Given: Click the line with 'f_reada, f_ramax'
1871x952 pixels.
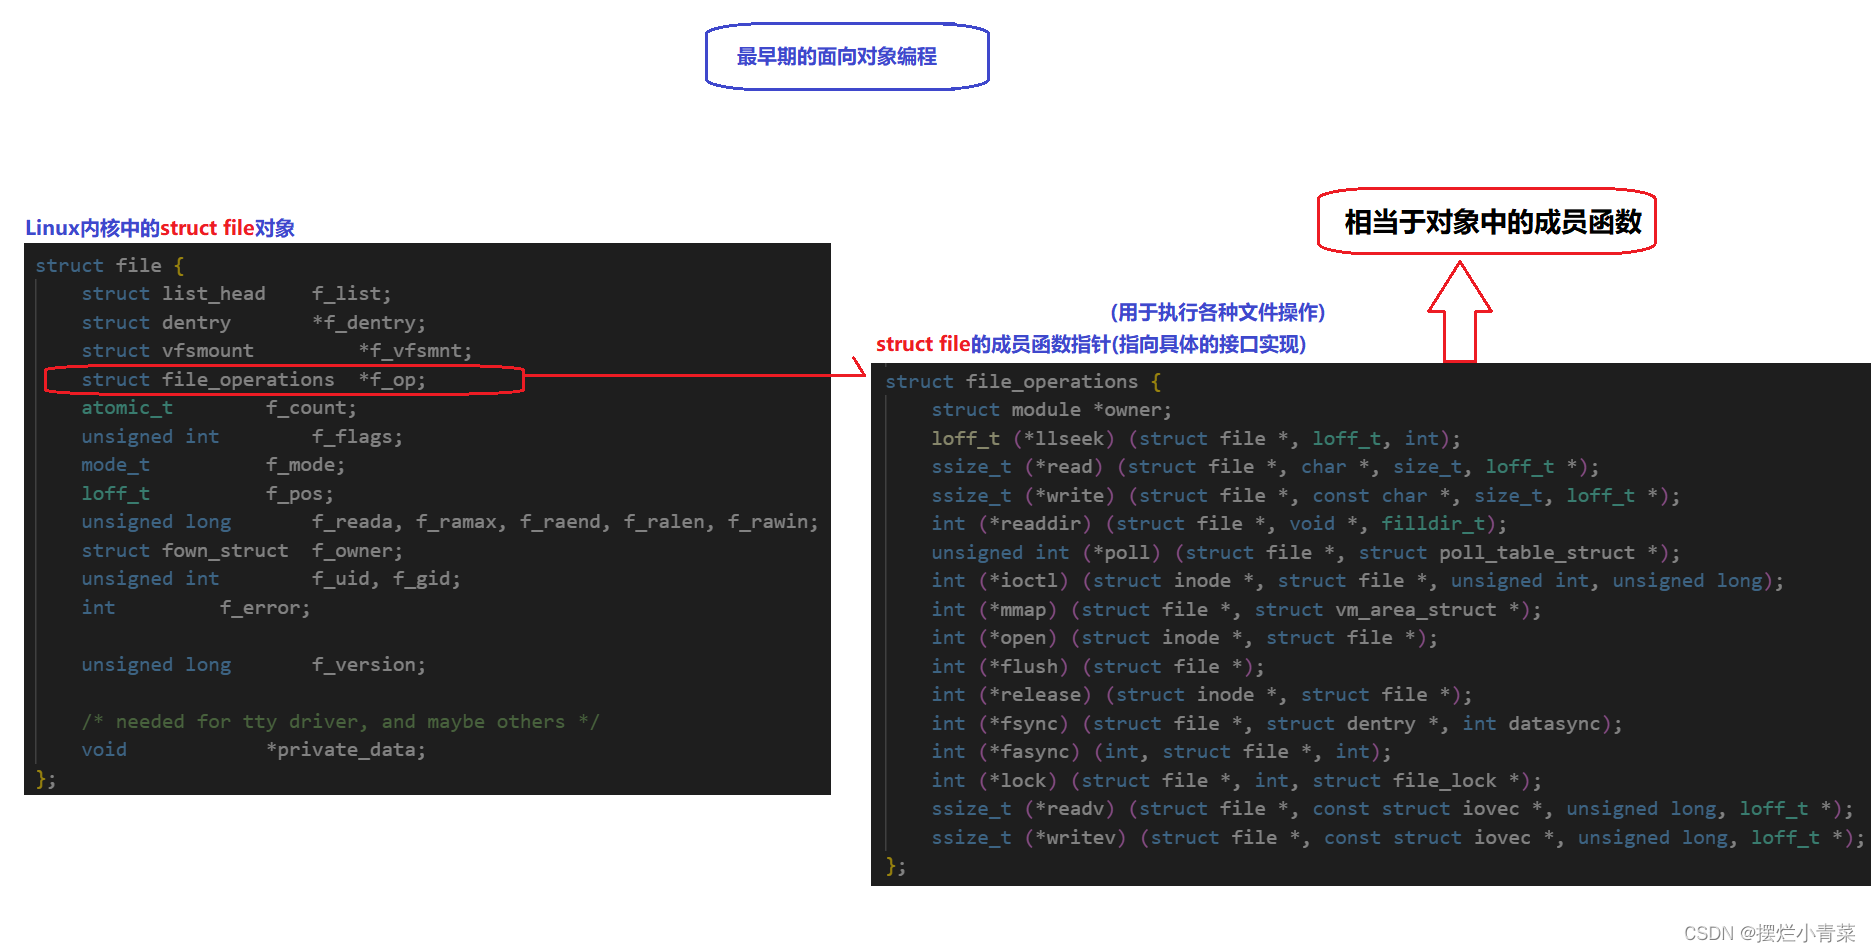Looking at the screenshot, I should [450, 522].
